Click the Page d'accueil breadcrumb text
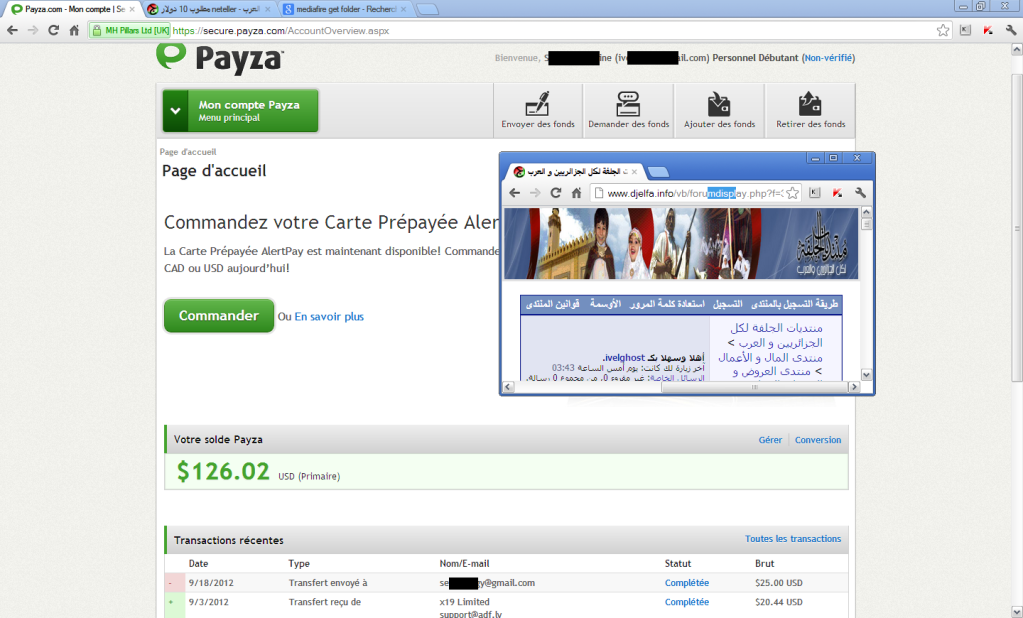The height and width of the screenshot is (618, 1023). pyautogui.click(x=188, y=152)
